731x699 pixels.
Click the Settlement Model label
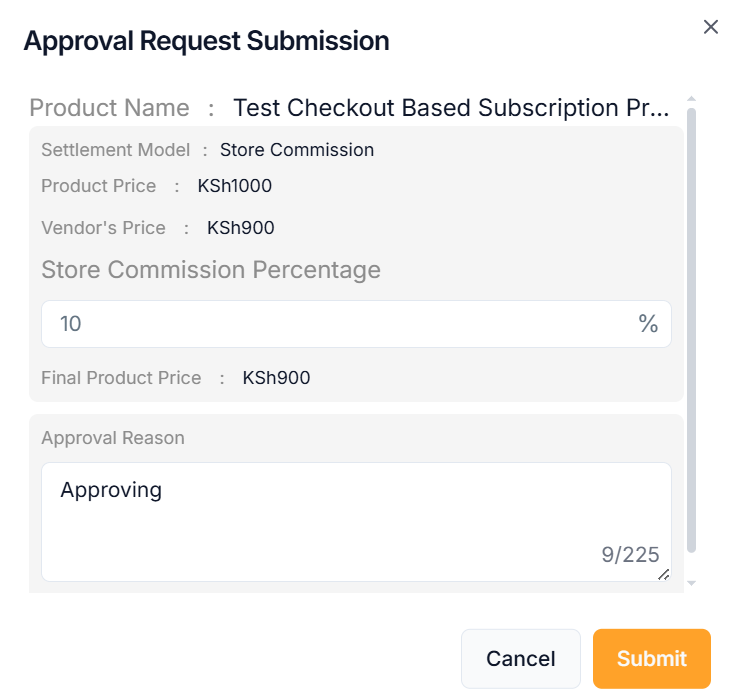click(115, 150)
